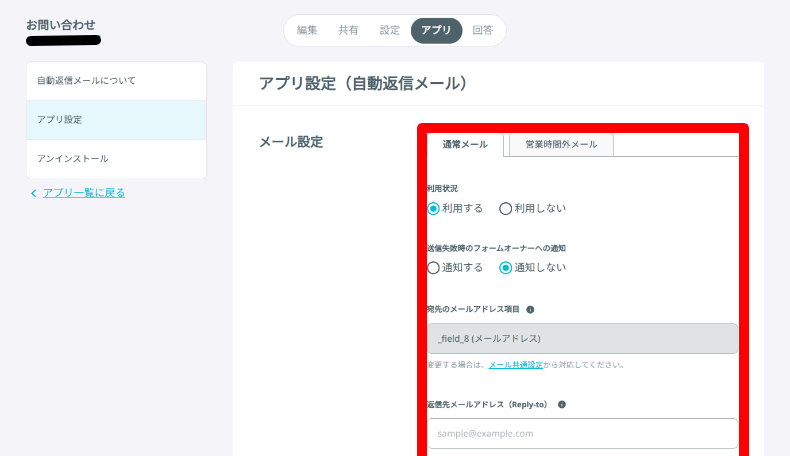Open the メール共通設定 link
This screenshot has height=456, width=790.
click(515, 365)
